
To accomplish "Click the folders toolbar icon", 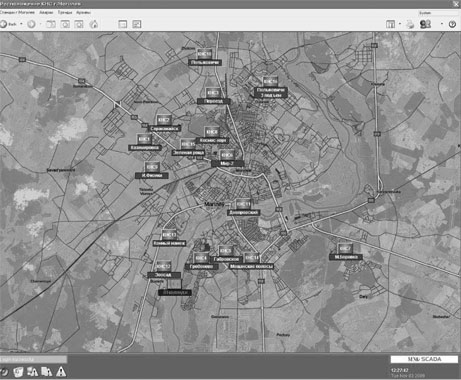I will point(51,24).
